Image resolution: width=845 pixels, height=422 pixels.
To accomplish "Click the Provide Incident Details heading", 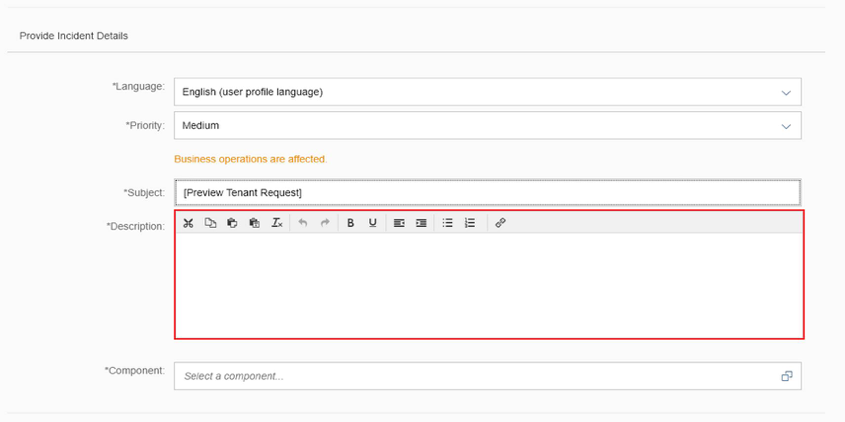I will point(74,36).
